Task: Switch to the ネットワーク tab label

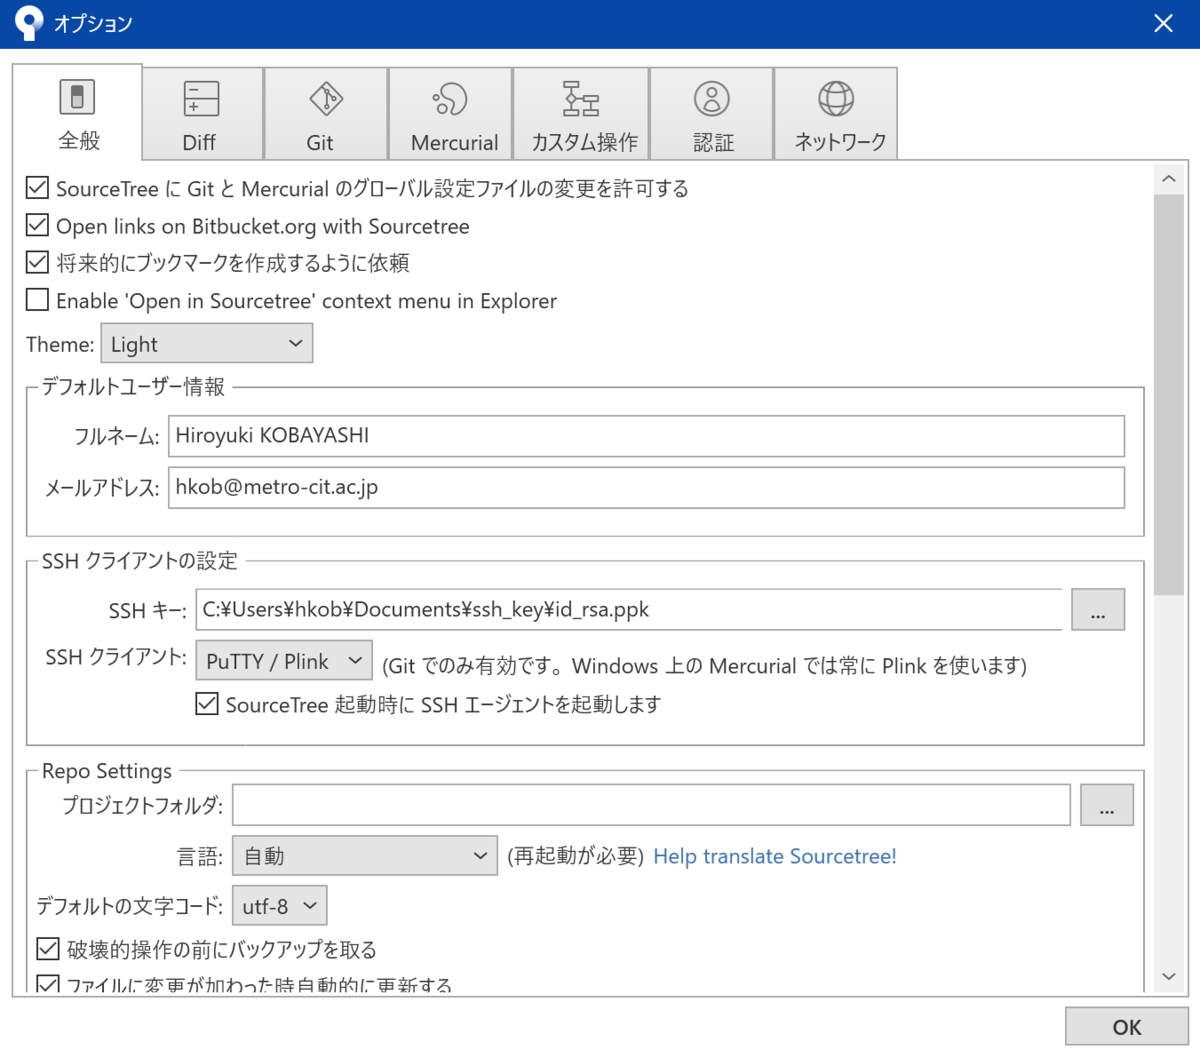Action: tap(840, 142)
